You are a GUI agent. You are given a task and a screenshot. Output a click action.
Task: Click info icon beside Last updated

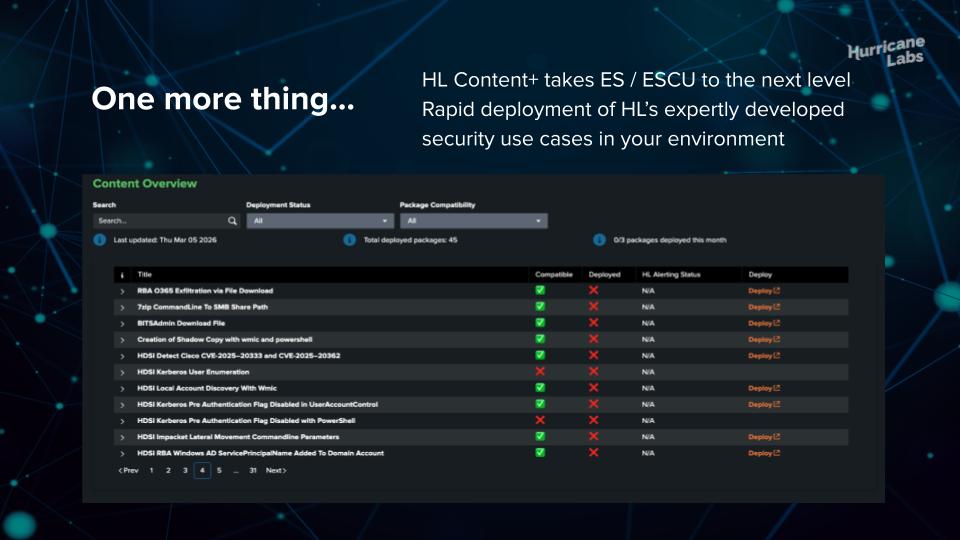coord(100,240)
